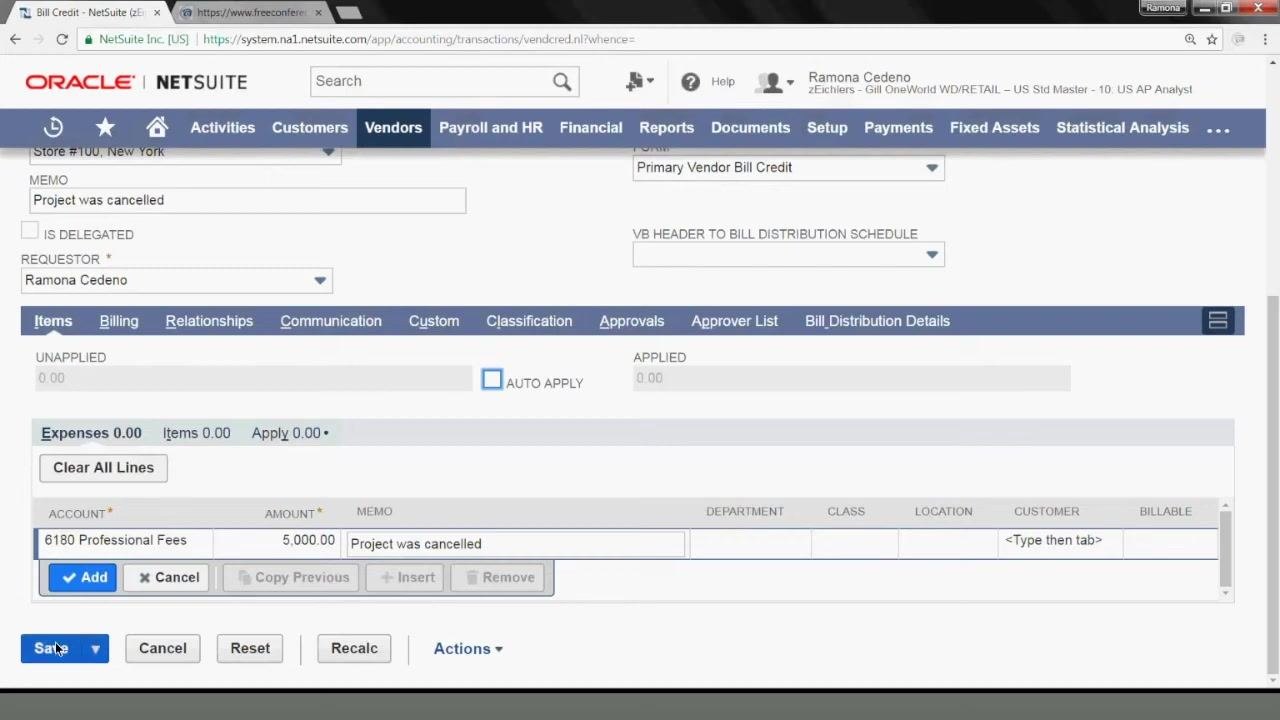Click the search magnifier icon
Image resolution: width=1280 pixels, height=720 pixels.
pyautogui.click(x=562, y=81)
